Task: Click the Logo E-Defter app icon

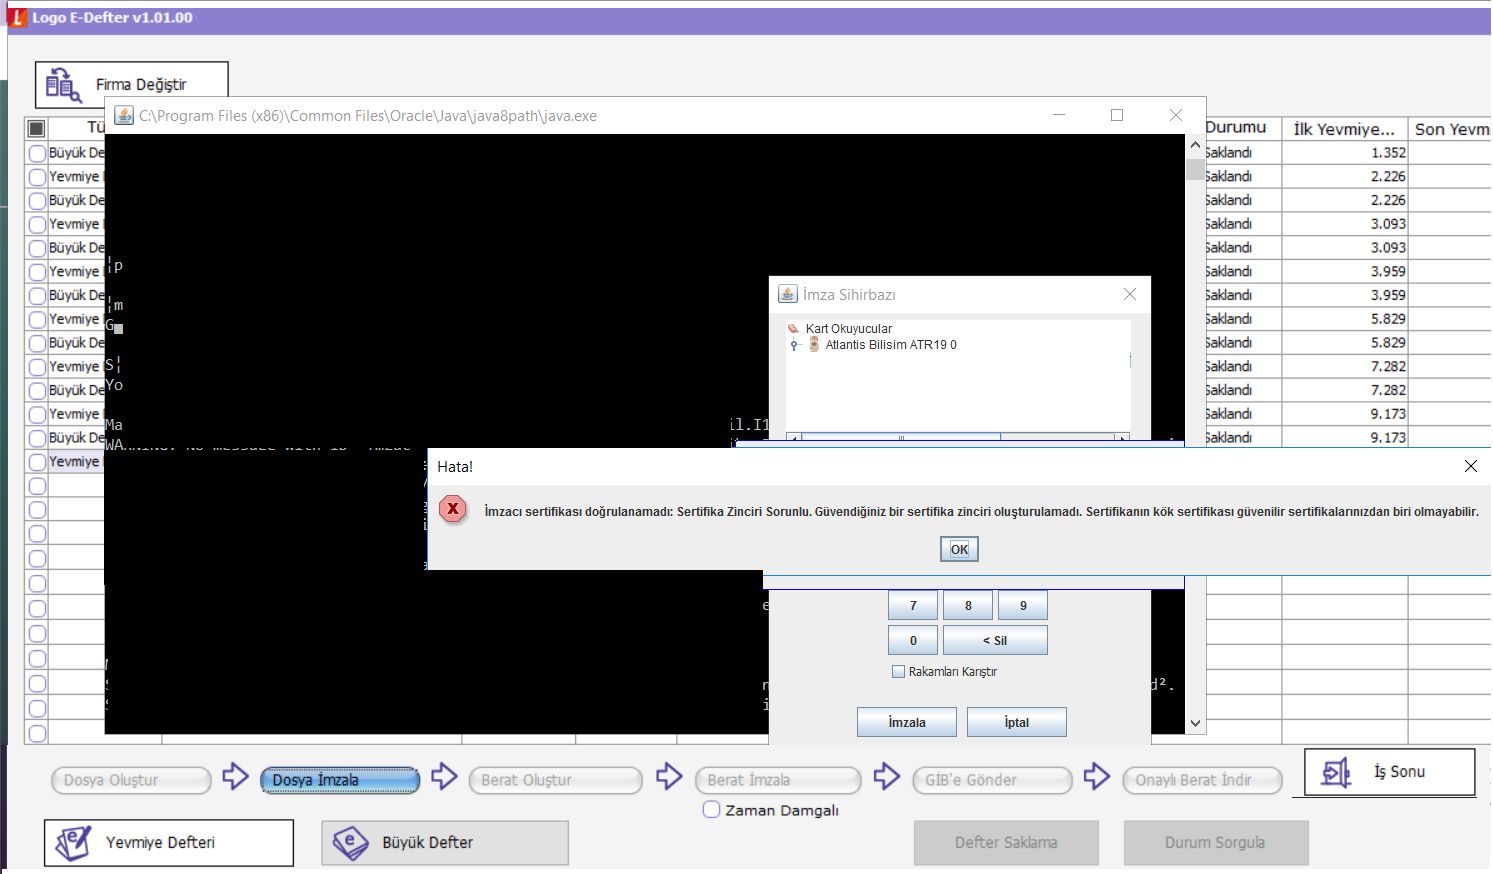Action: 17,17
